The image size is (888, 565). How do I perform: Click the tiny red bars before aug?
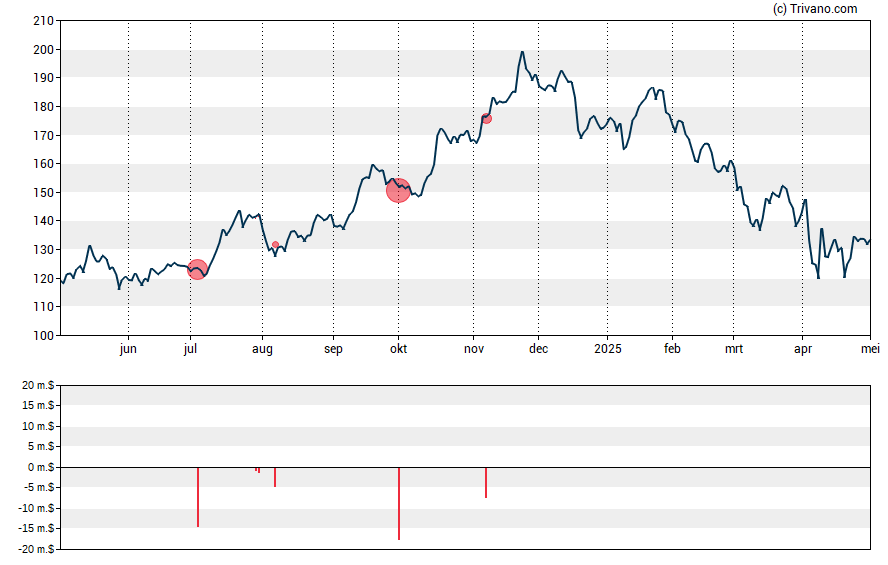pos(258,470)
